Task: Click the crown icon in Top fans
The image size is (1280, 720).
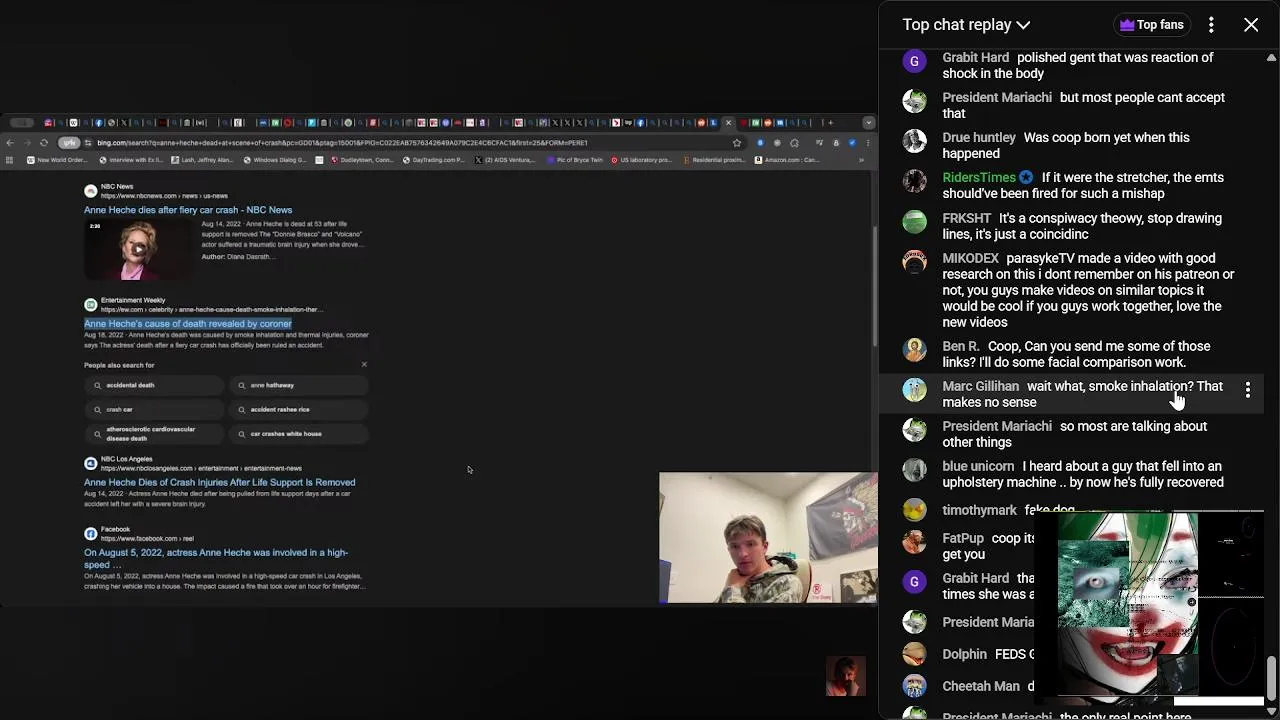Action: click(x=1127, y=25)
